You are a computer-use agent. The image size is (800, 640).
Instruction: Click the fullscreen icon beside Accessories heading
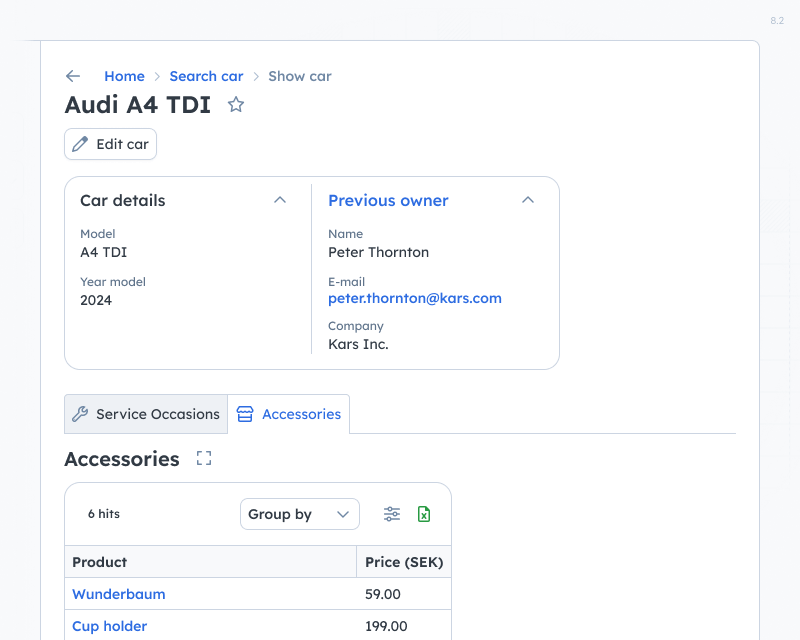pyautogui.click(x=204, y=458)
